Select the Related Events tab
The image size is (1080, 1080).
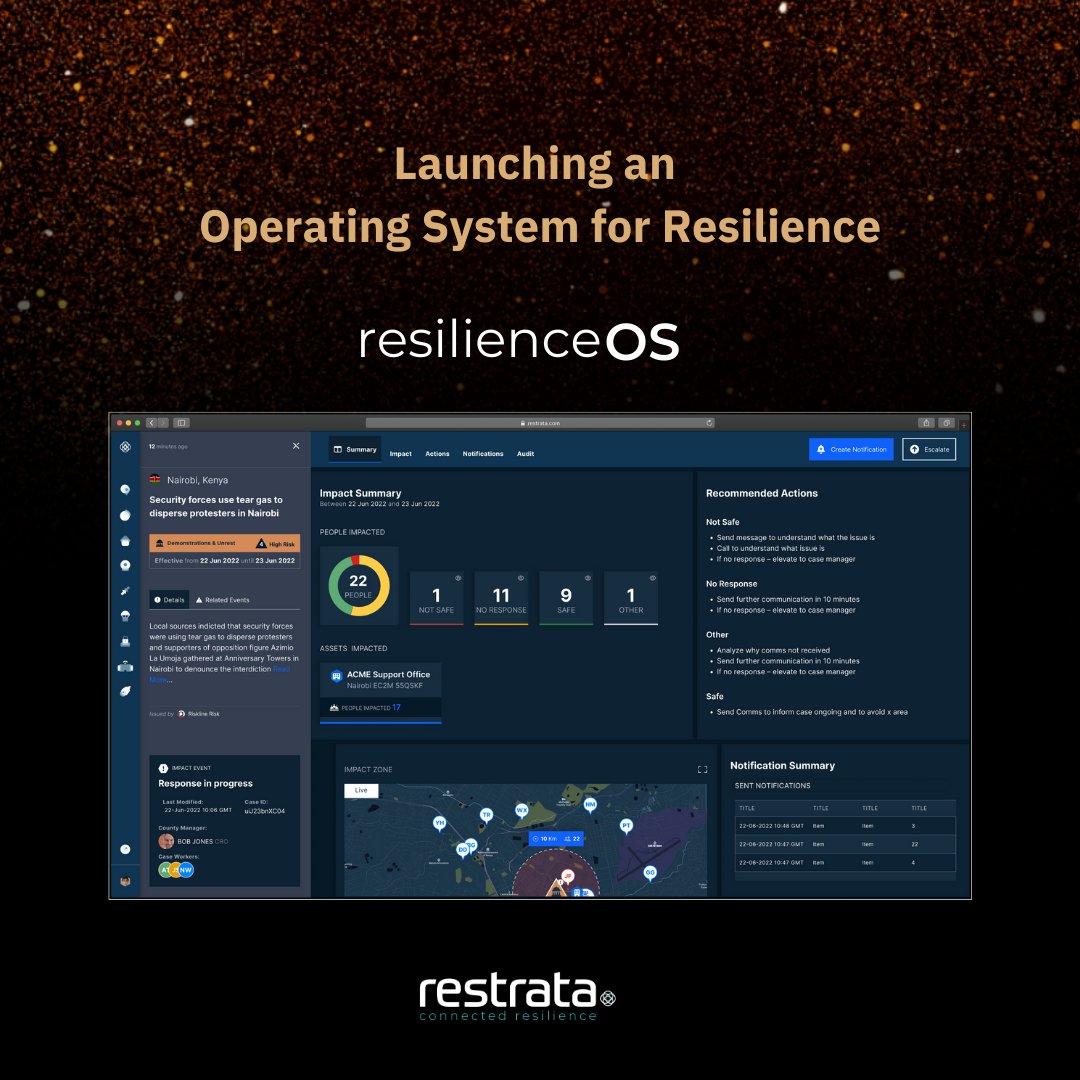[222, 600]
